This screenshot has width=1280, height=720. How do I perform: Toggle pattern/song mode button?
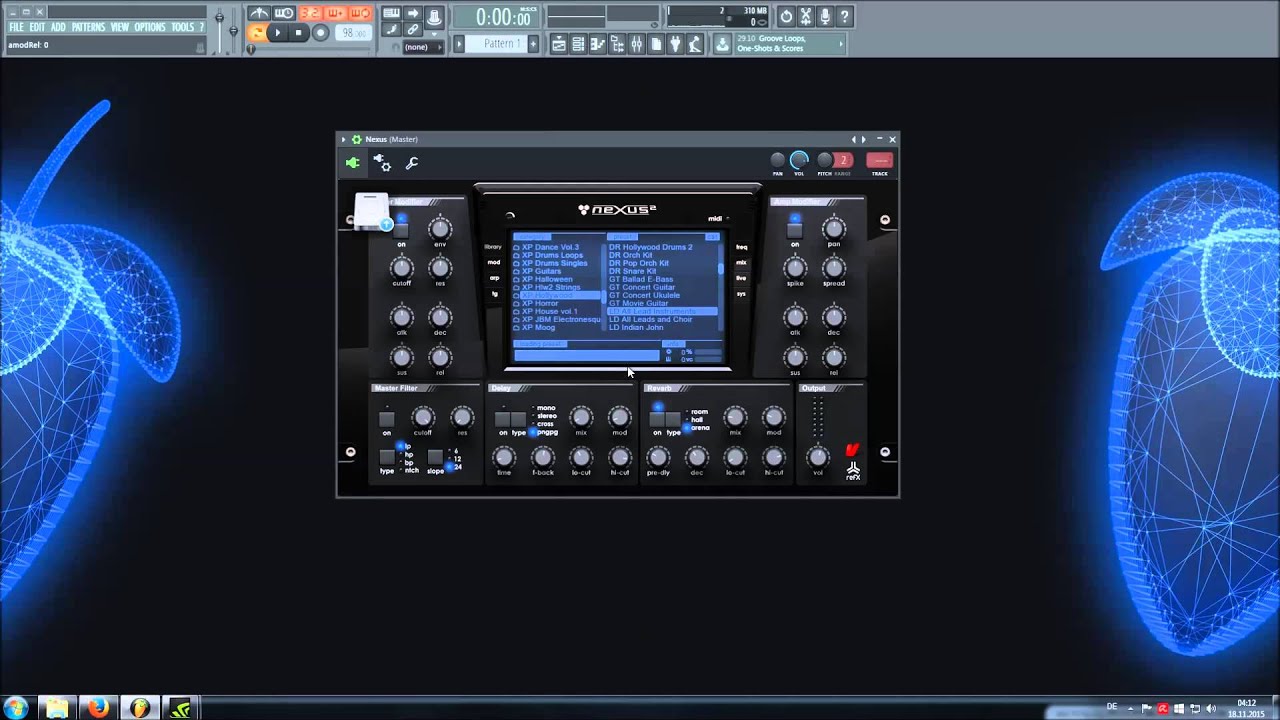pos(257,33)
